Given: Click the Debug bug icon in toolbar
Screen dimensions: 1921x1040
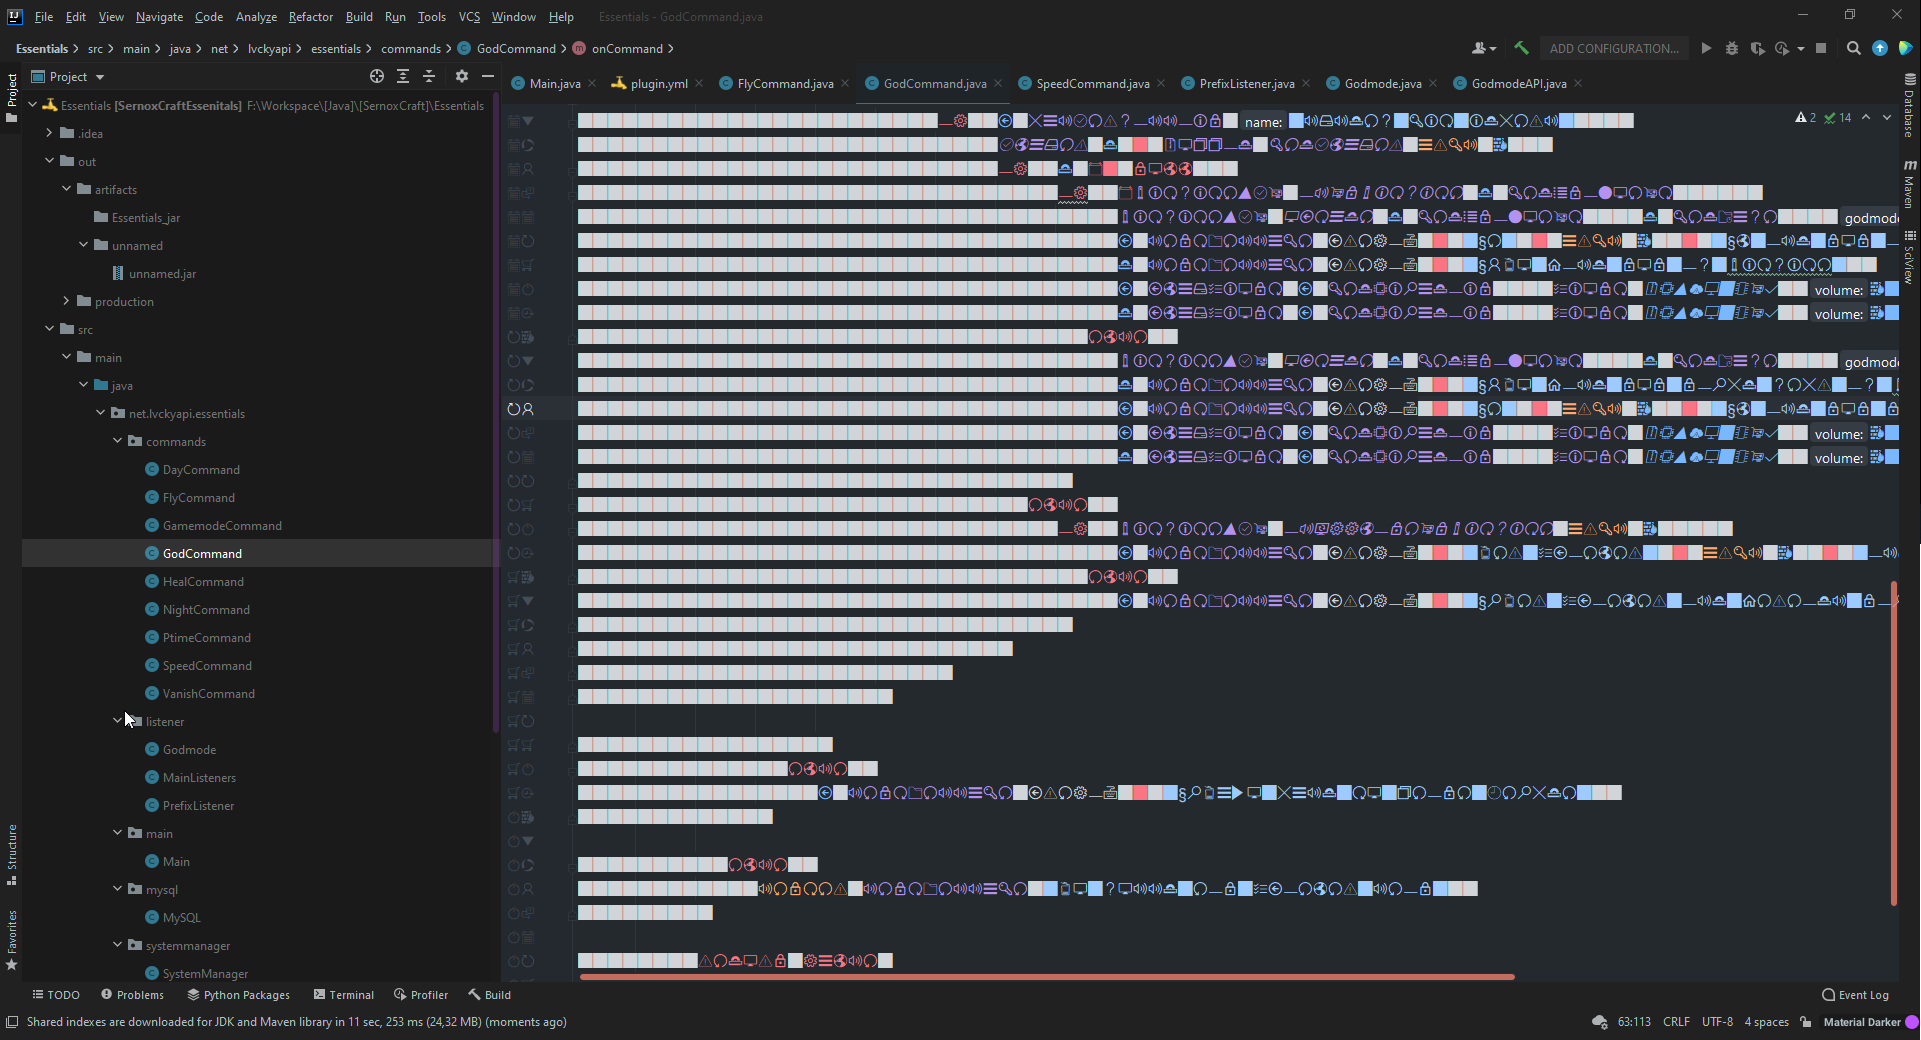Looking at the screenshot, I should pyautogui.click(x=1732, y=48).
